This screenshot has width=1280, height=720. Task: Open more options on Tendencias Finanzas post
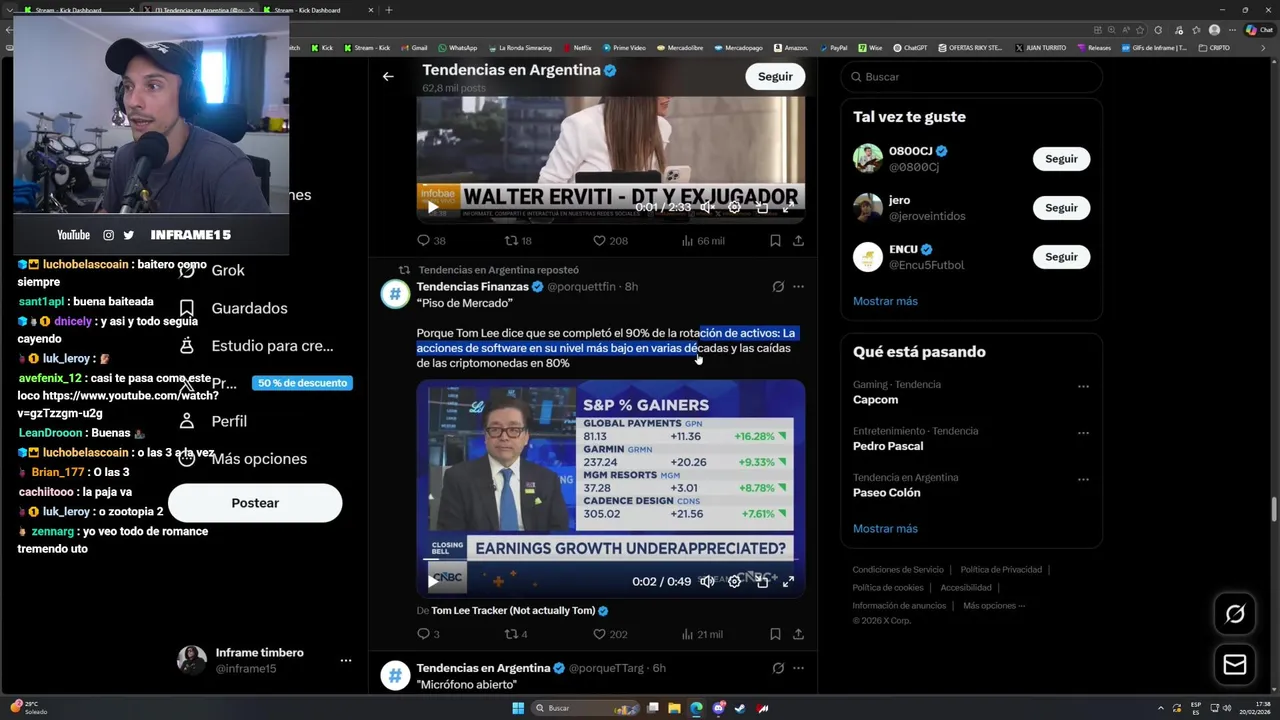click(798, 286)
